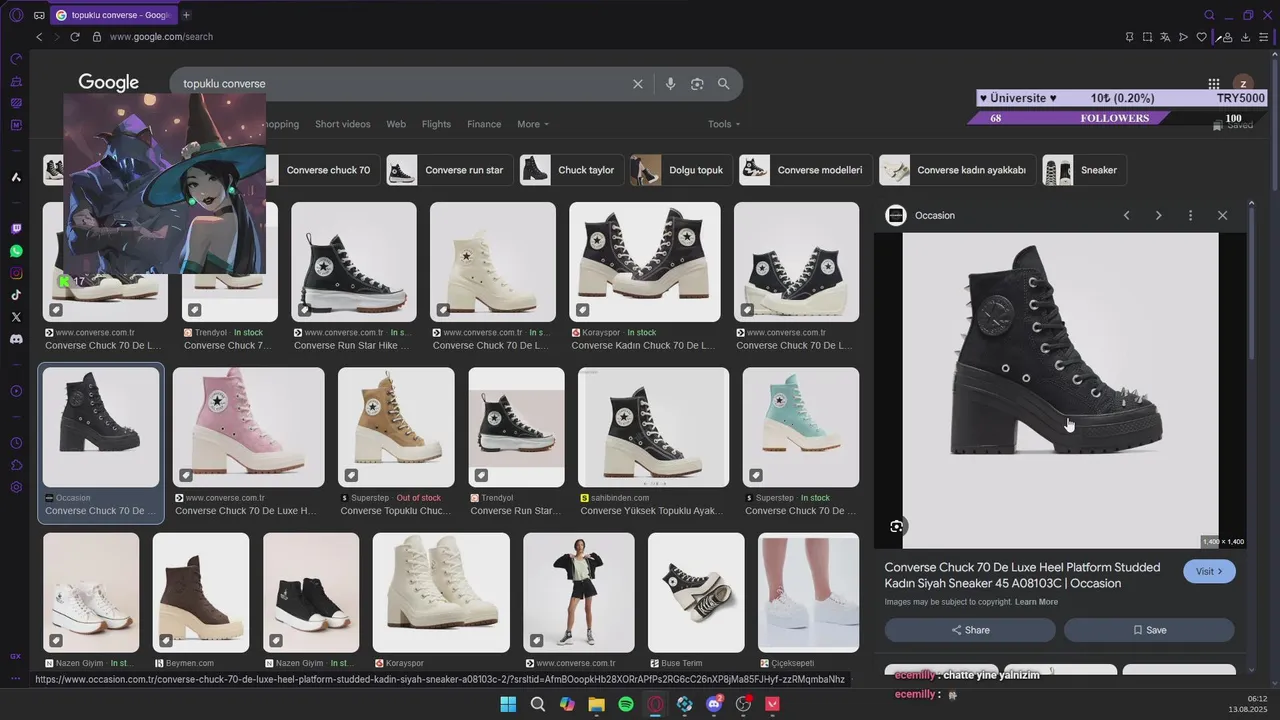The height and width of the screenshot is (720, 1280).
Task: Open TikTok in the Opera sidebar
Action: pos(16,295)
